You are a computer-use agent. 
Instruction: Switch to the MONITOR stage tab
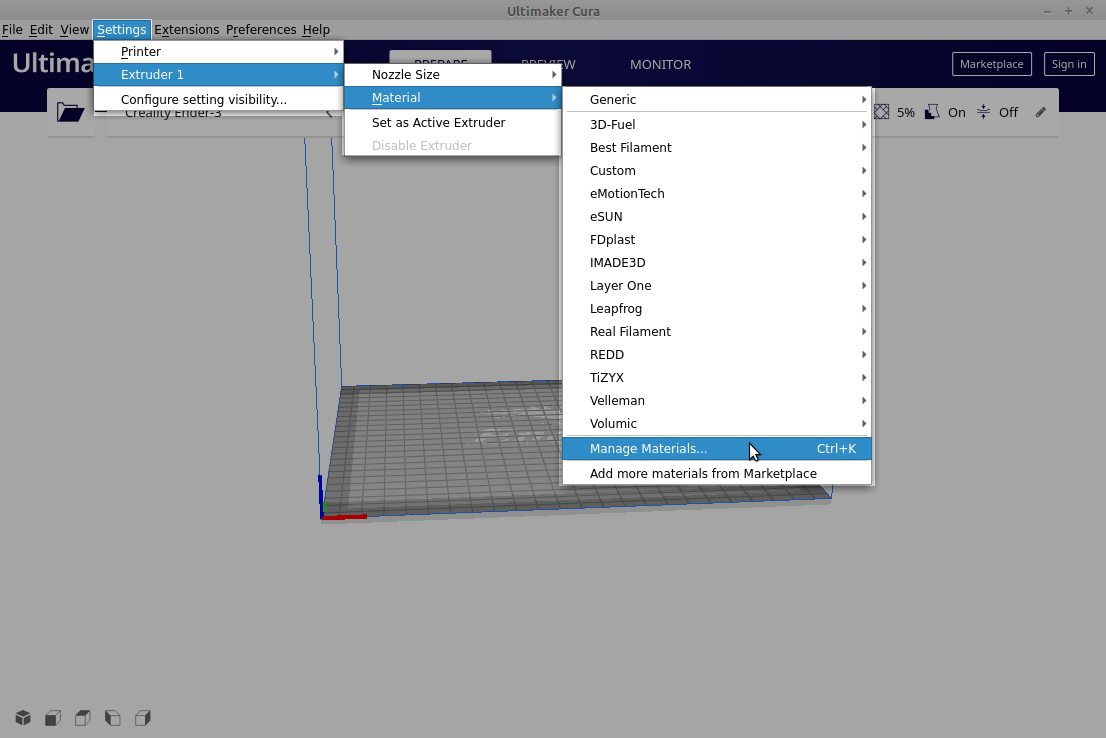660,64
